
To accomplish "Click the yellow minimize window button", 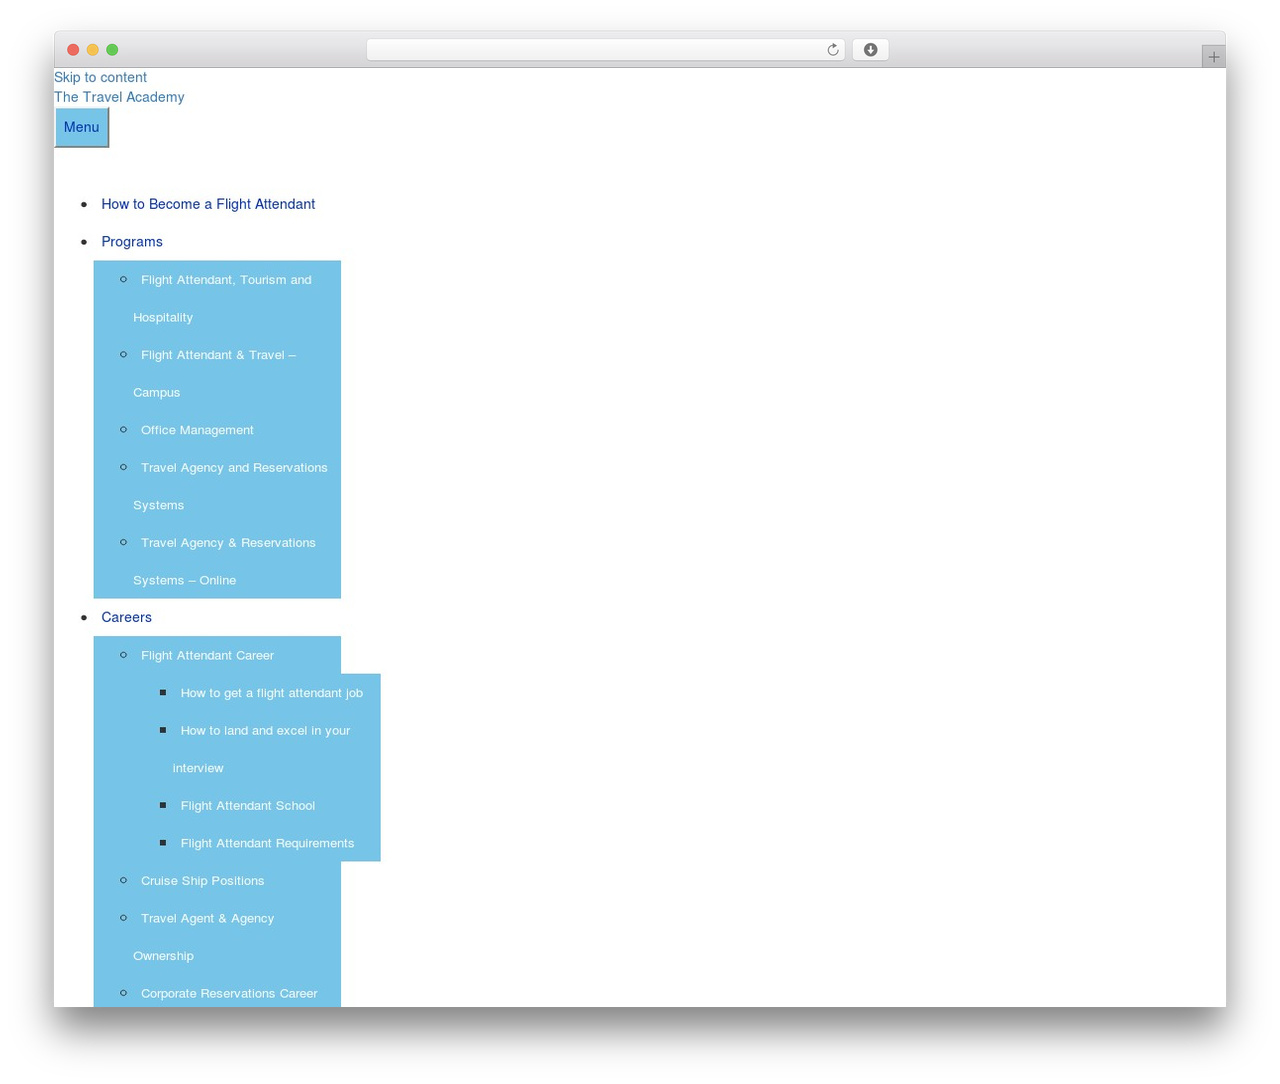I will tap(93, 50).
